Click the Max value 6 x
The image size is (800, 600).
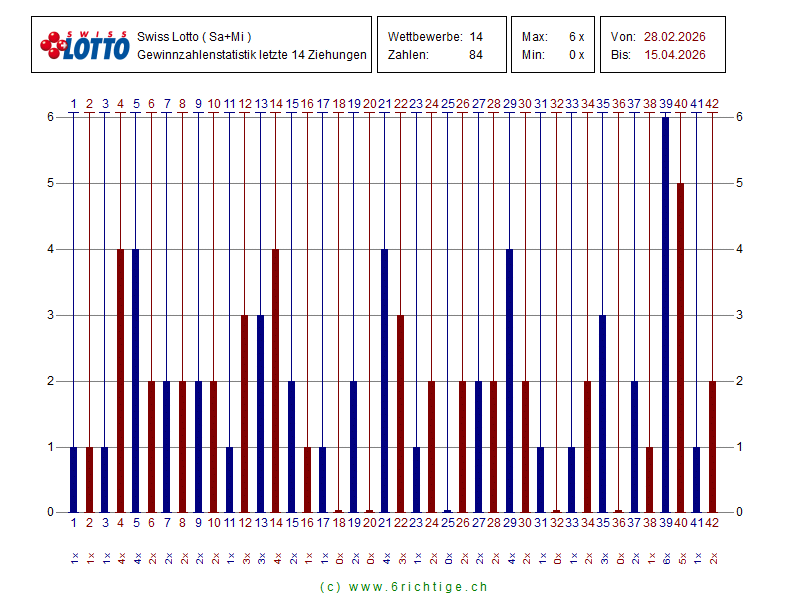pyautogui.click(x=576, y=37)
